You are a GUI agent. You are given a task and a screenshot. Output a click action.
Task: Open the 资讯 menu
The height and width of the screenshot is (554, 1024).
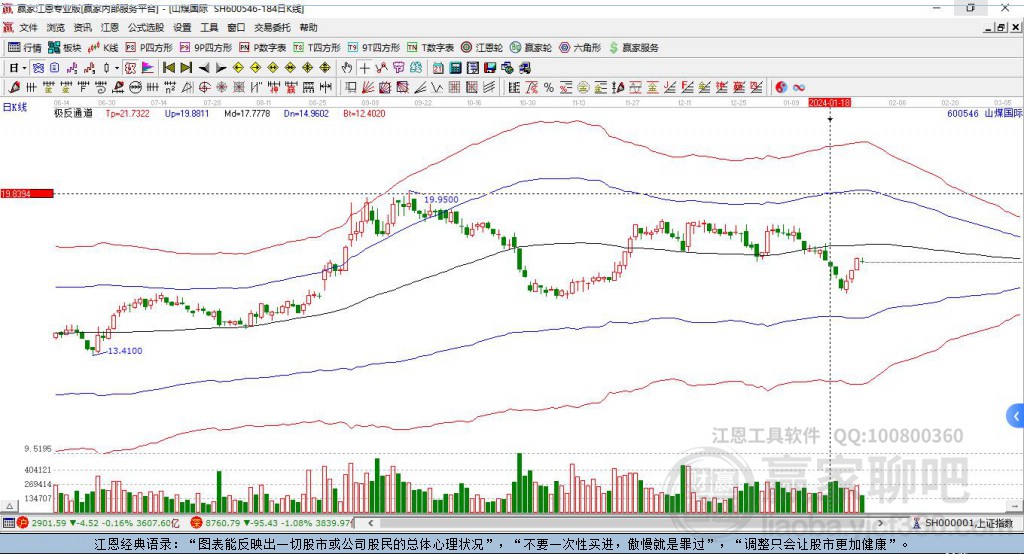[x=82, y=27]
